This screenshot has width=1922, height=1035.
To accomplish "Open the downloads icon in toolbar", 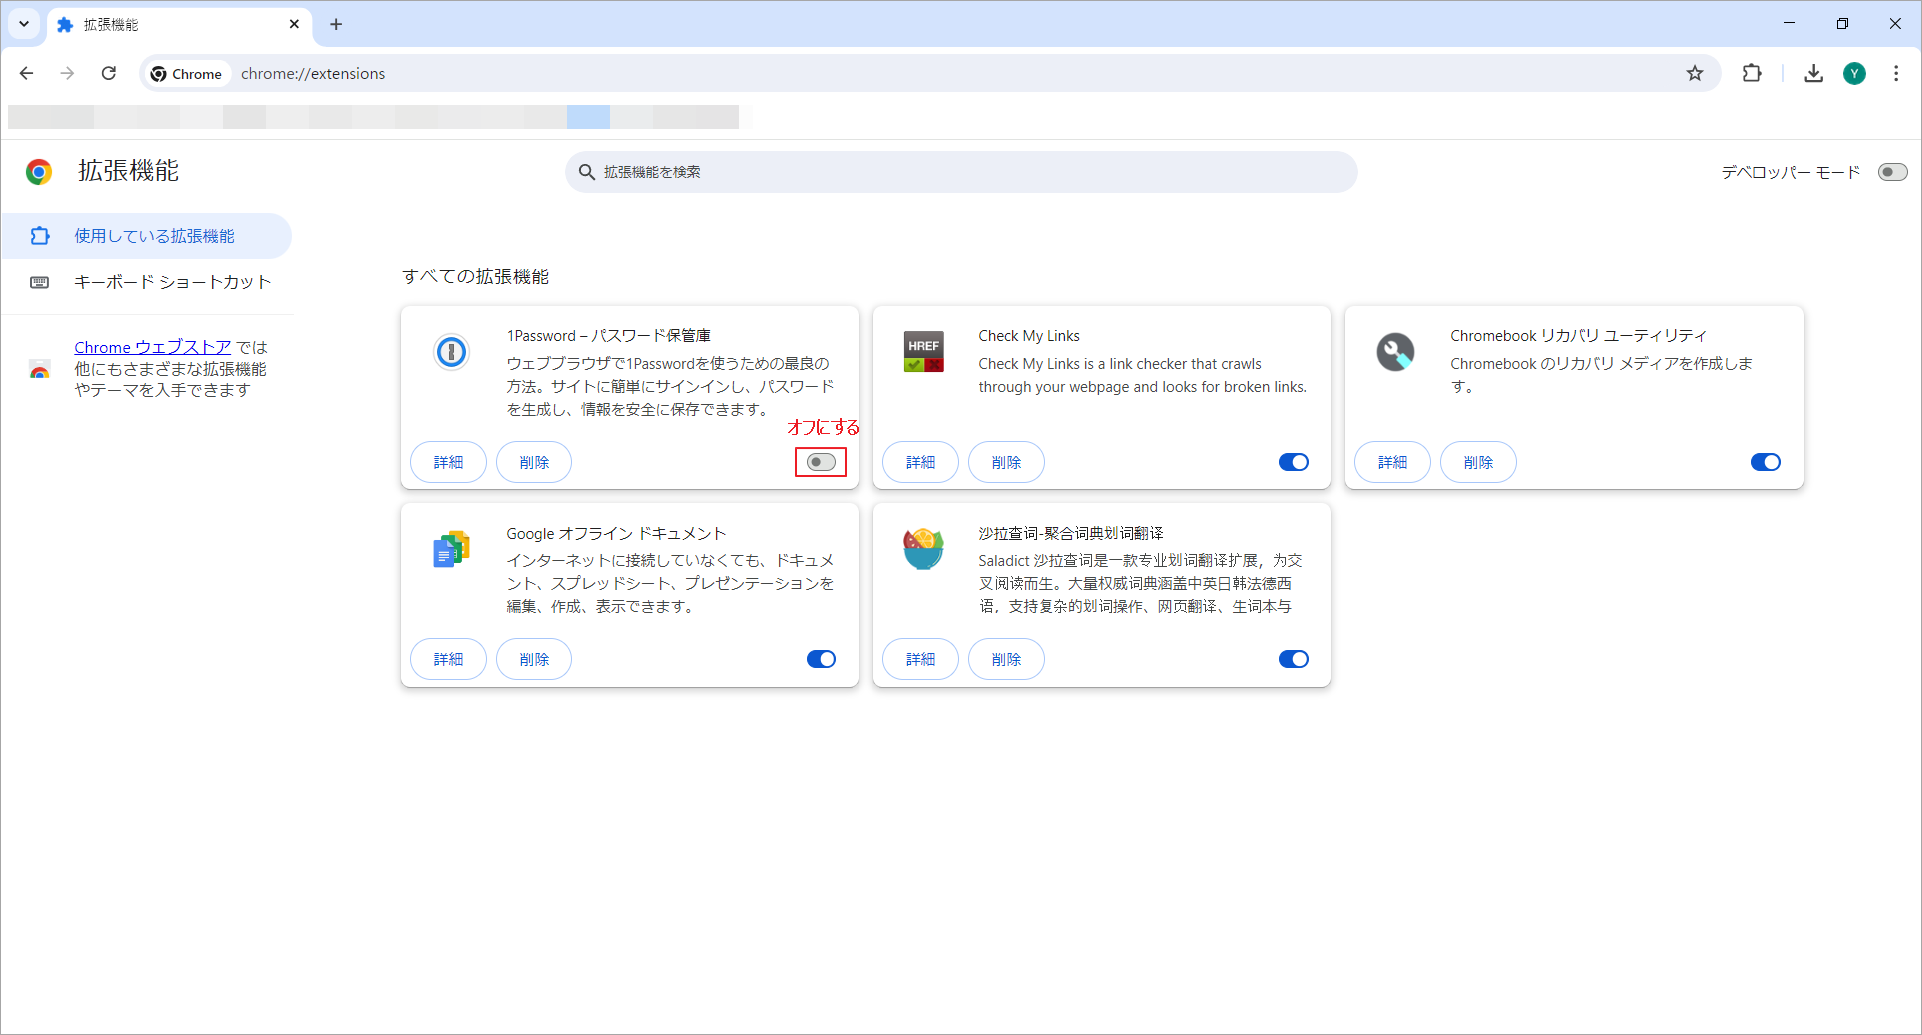I will coord(1813,73).
